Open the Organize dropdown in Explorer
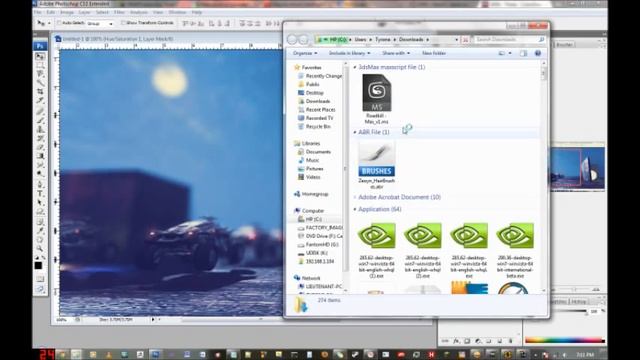Image resolution: width=640 pixels, height=360 pixels. coord(305,53)
